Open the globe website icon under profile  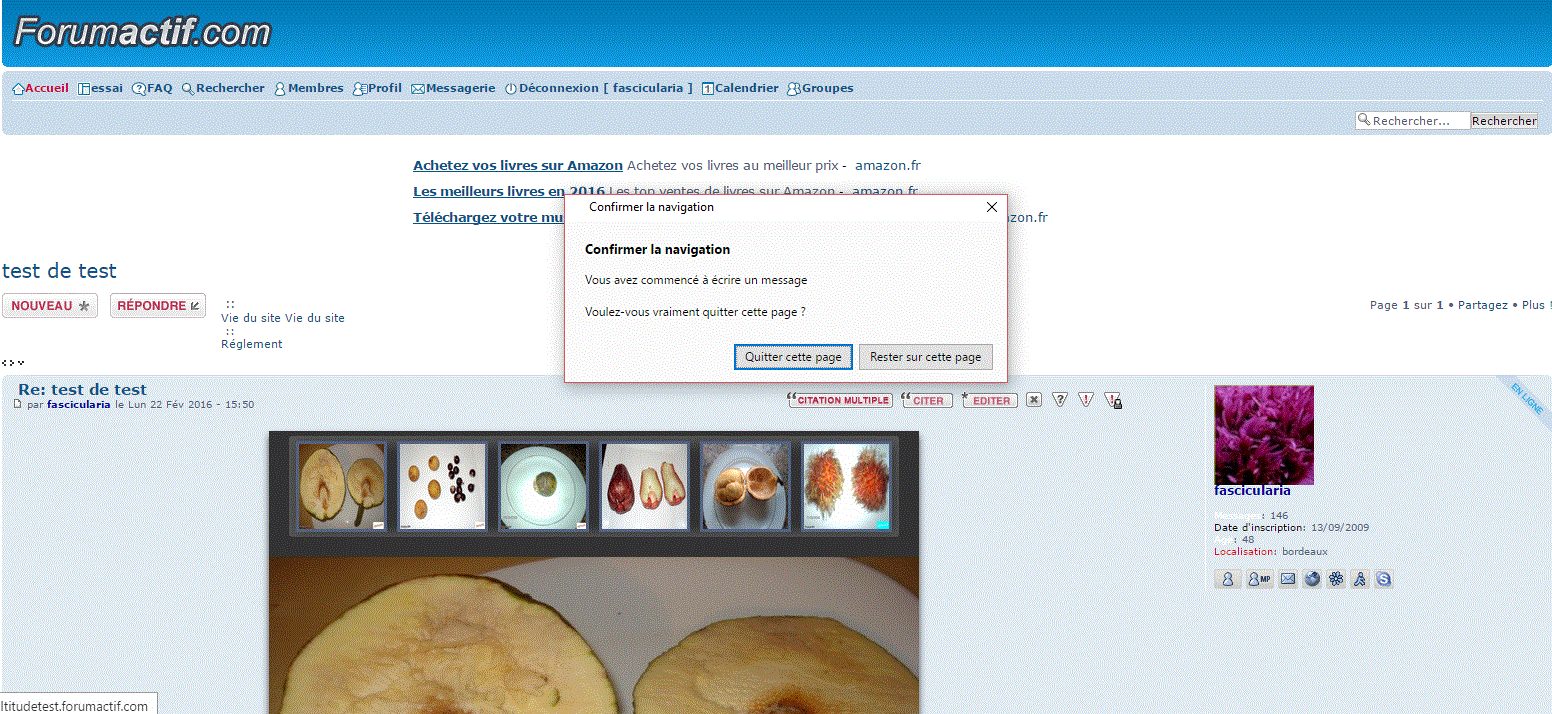(x=1312, y=579)
